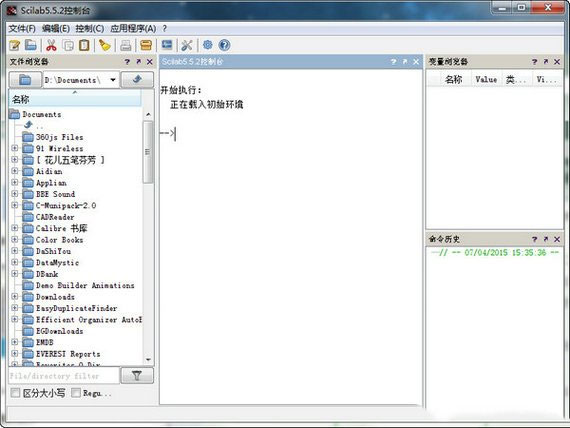The width and height of the screenshot is (570, 428).
Task: Close the file browser panel
Action: 149,61
